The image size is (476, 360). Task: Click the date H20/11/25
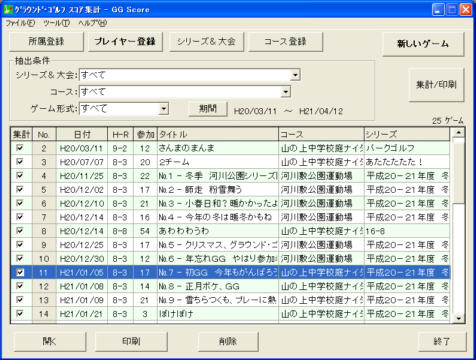point(82,176)
